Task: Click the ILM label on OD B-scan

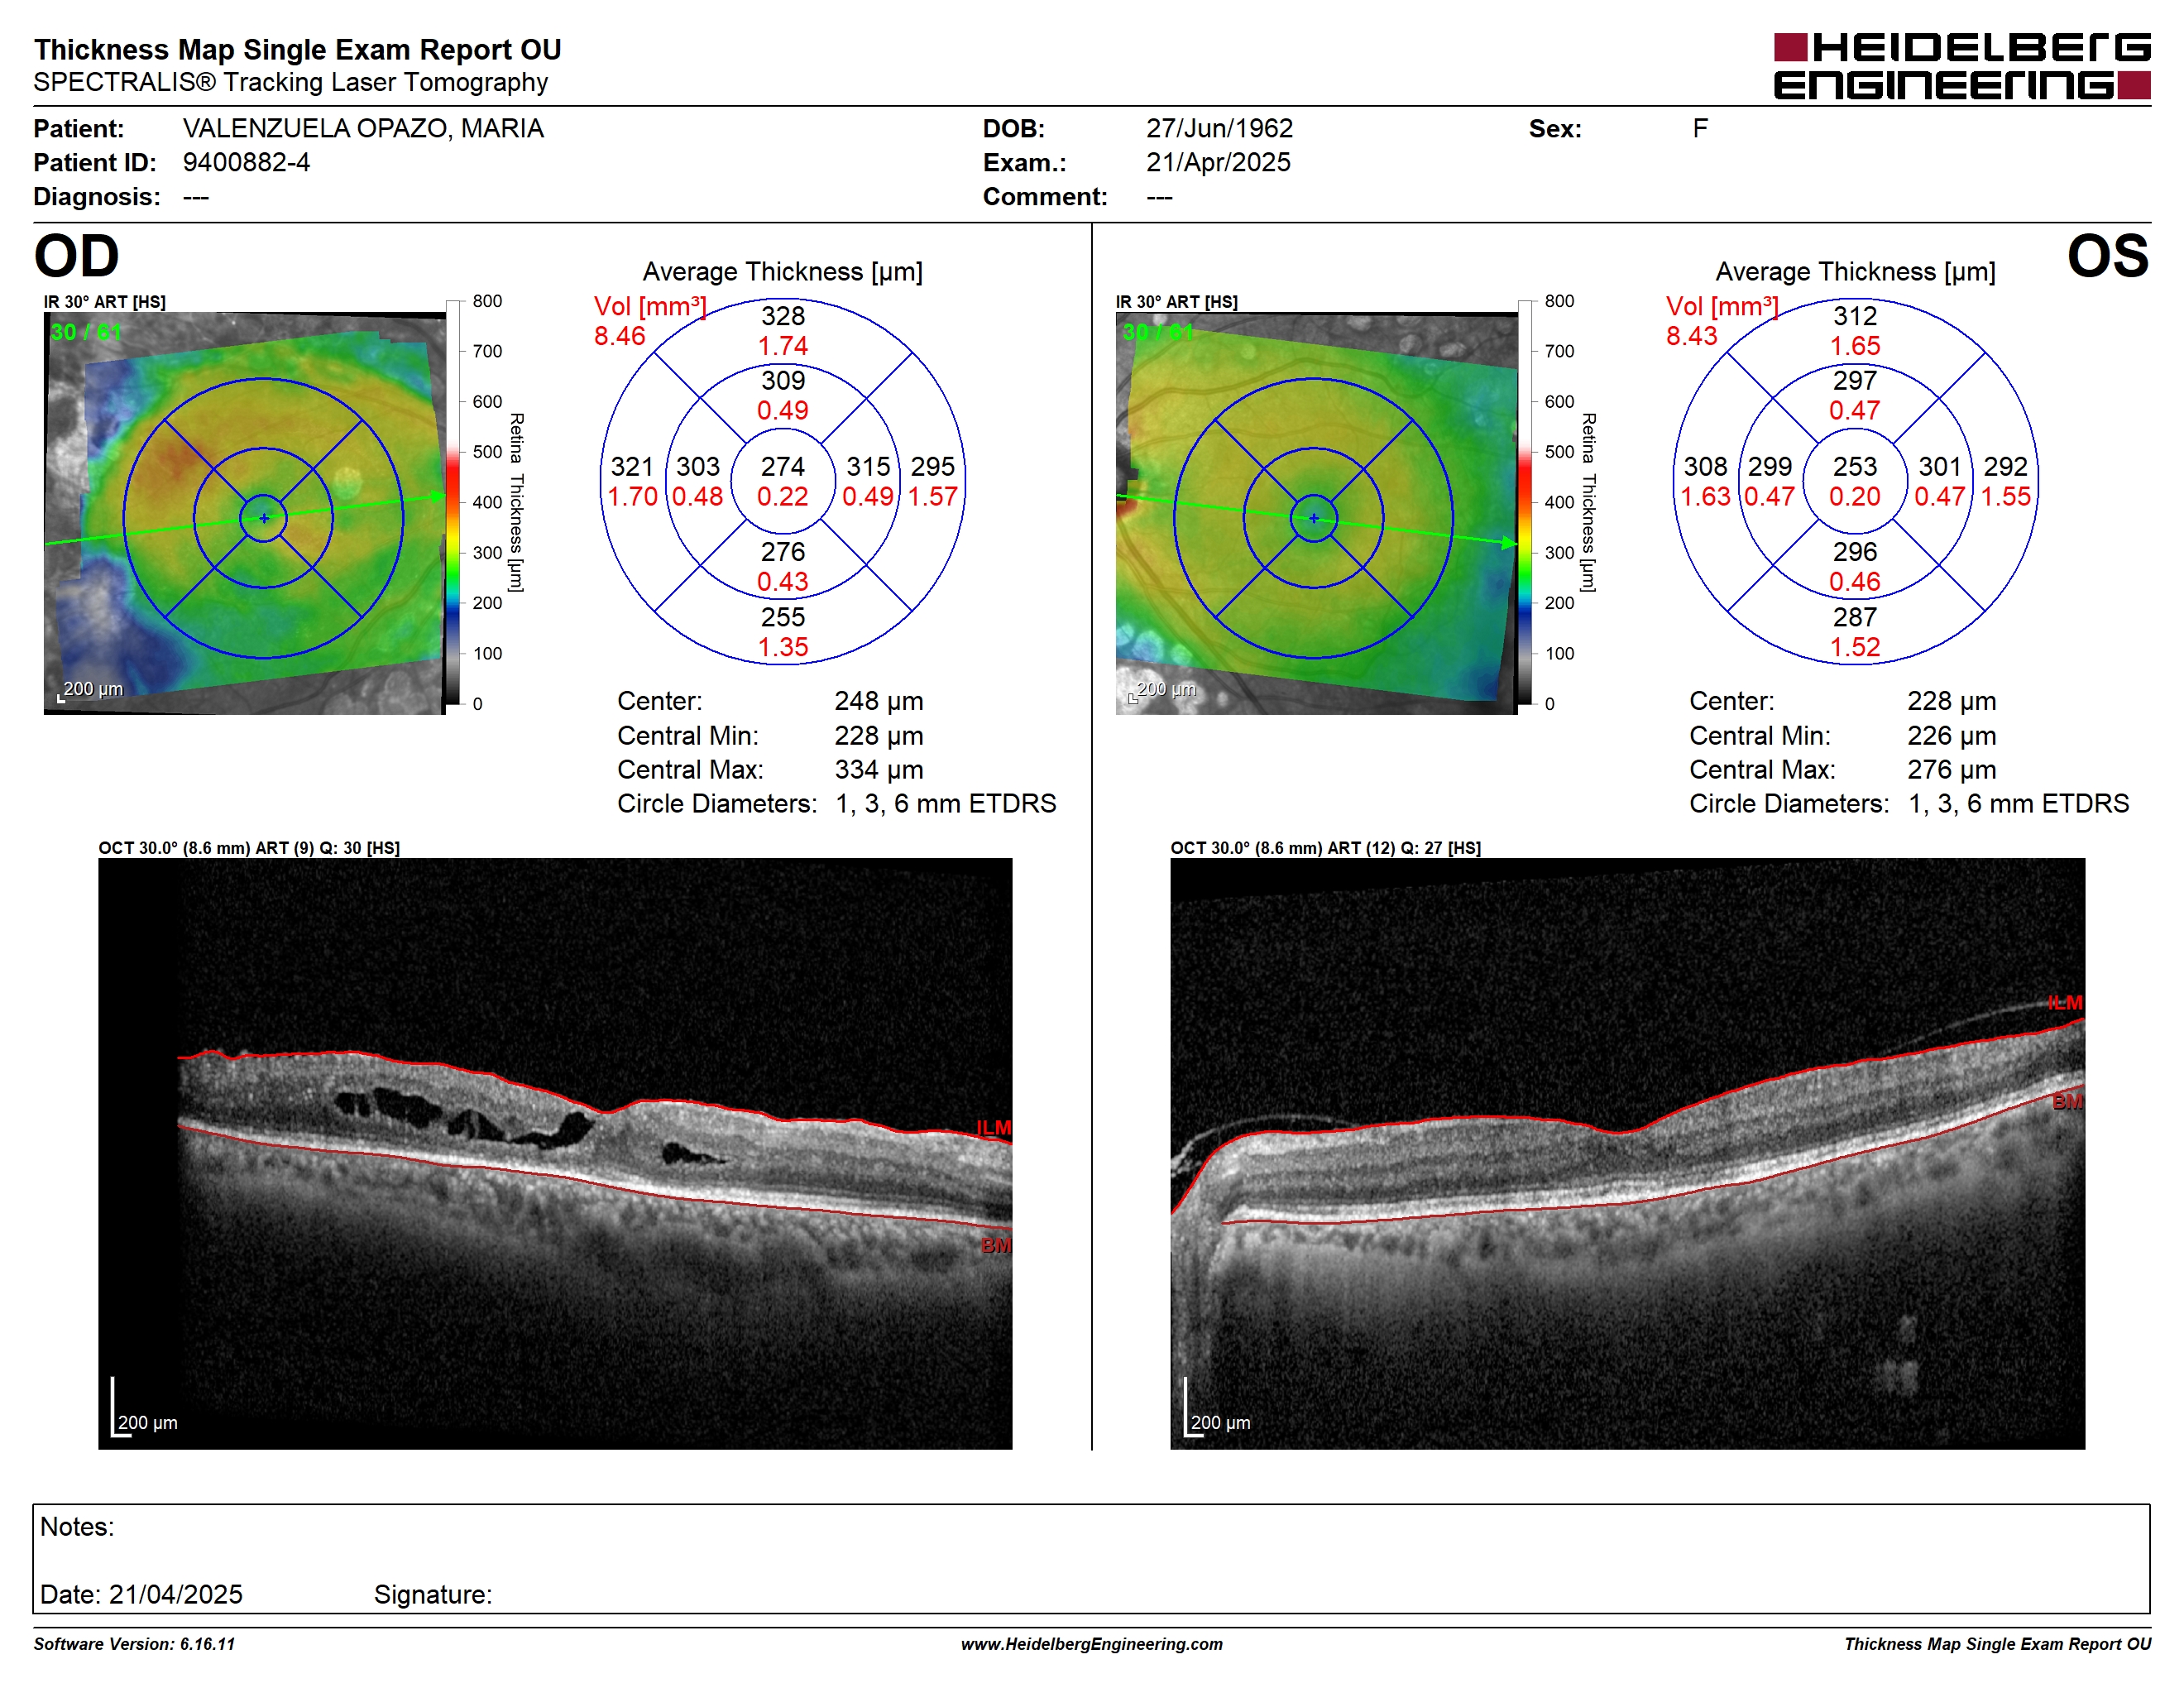Action: click(994, 1127)
